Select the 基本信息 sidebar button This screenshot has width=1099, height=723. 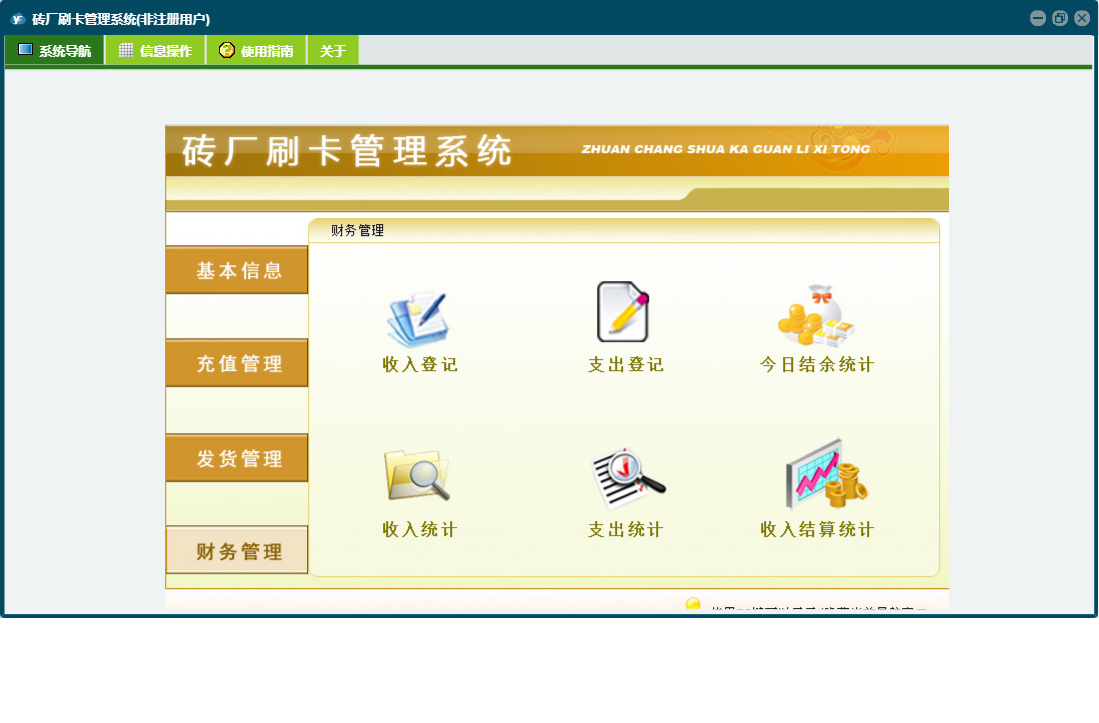[x=237, y=270]
